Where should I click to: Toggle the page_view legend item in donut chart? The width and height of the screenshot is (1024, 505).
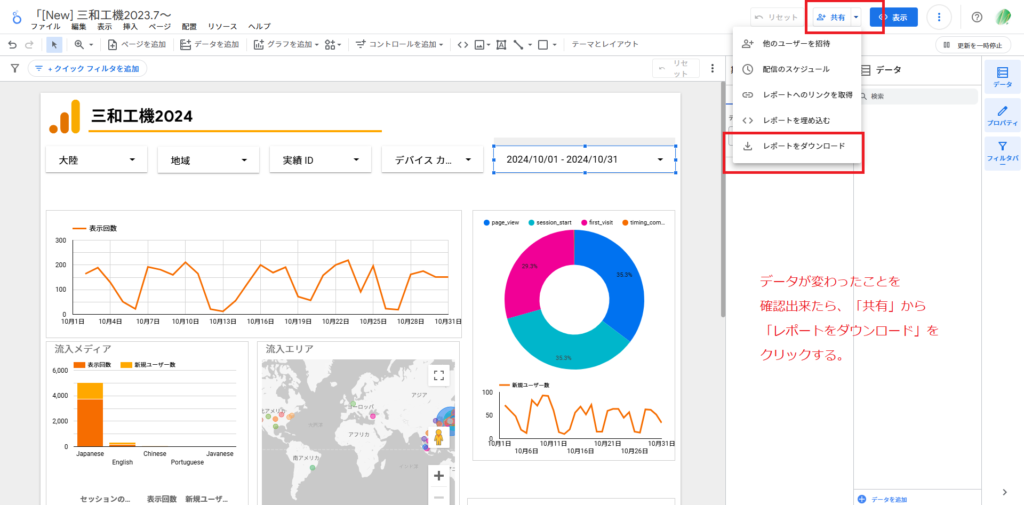click(500, 222)
